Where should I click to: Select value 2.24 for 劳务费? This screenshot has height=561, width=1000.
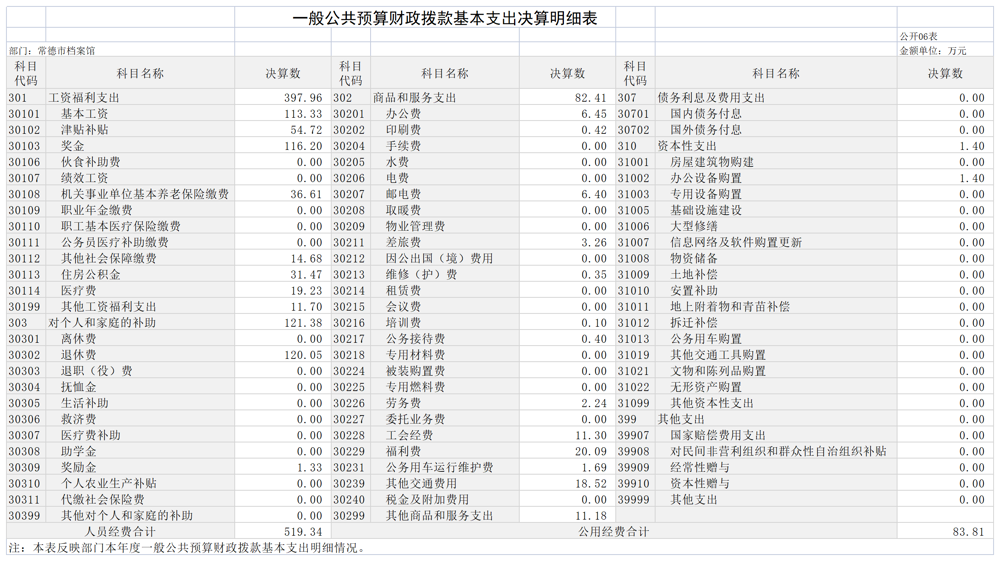[x=594, y=403]
